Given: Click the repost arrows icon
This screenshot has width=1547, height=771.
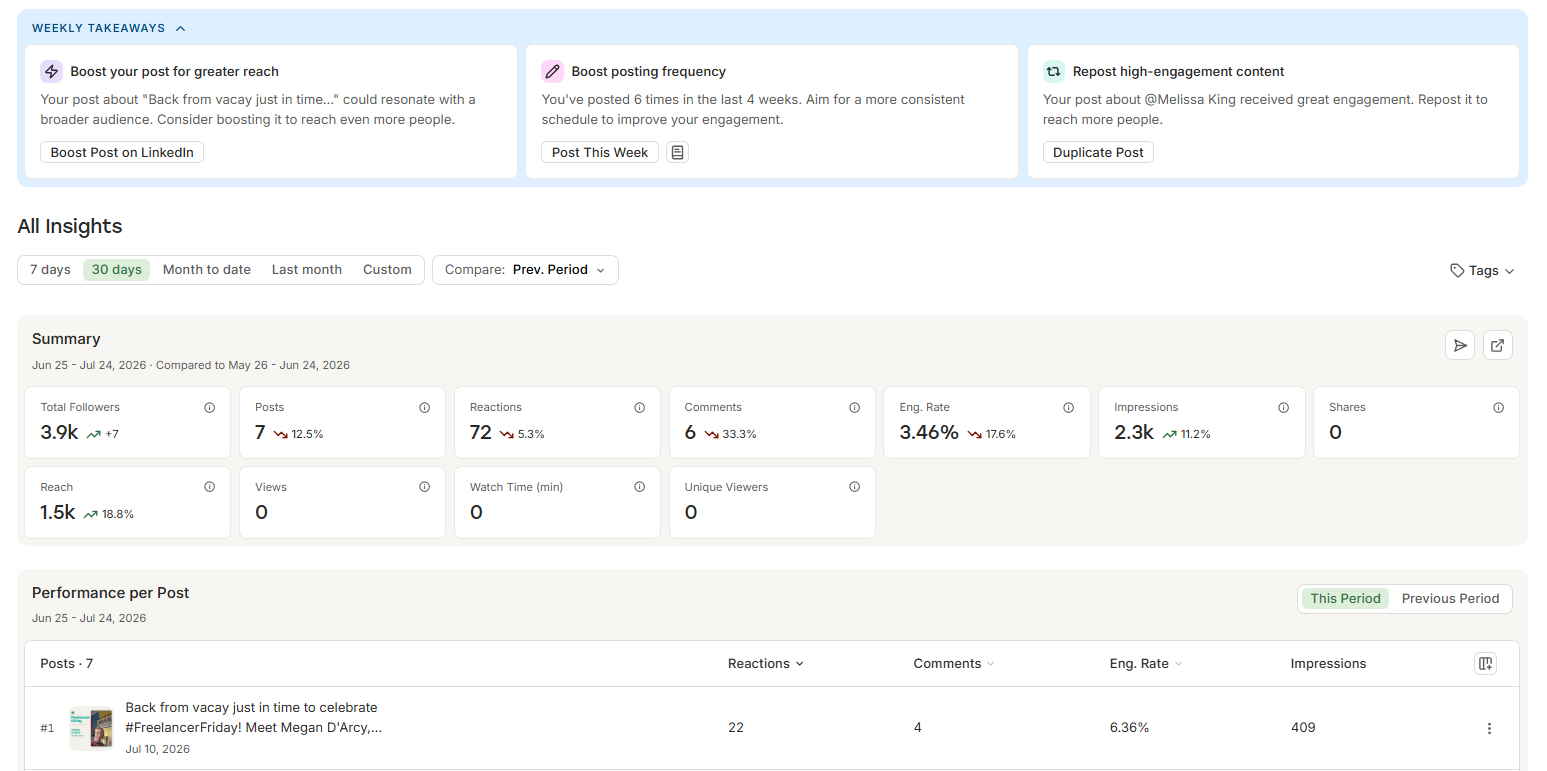Looking at the screenshot, I should coord(1054,71).
